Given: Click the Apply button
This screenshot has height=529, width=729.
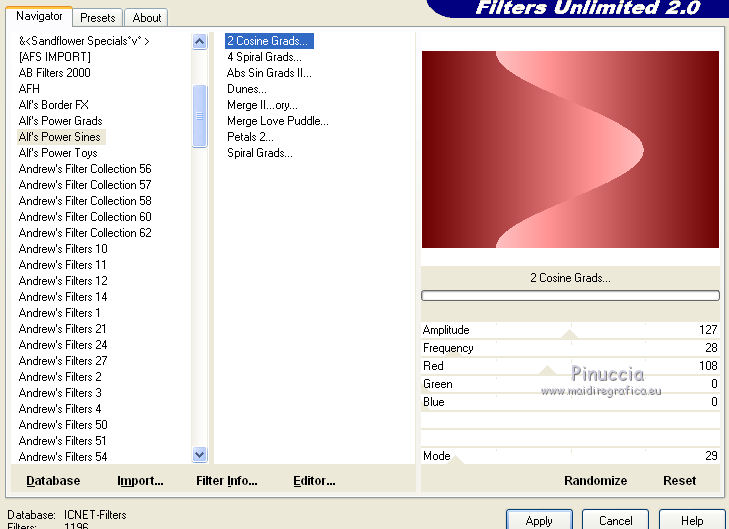Looking at the screenshot, I should click(539, 520).
